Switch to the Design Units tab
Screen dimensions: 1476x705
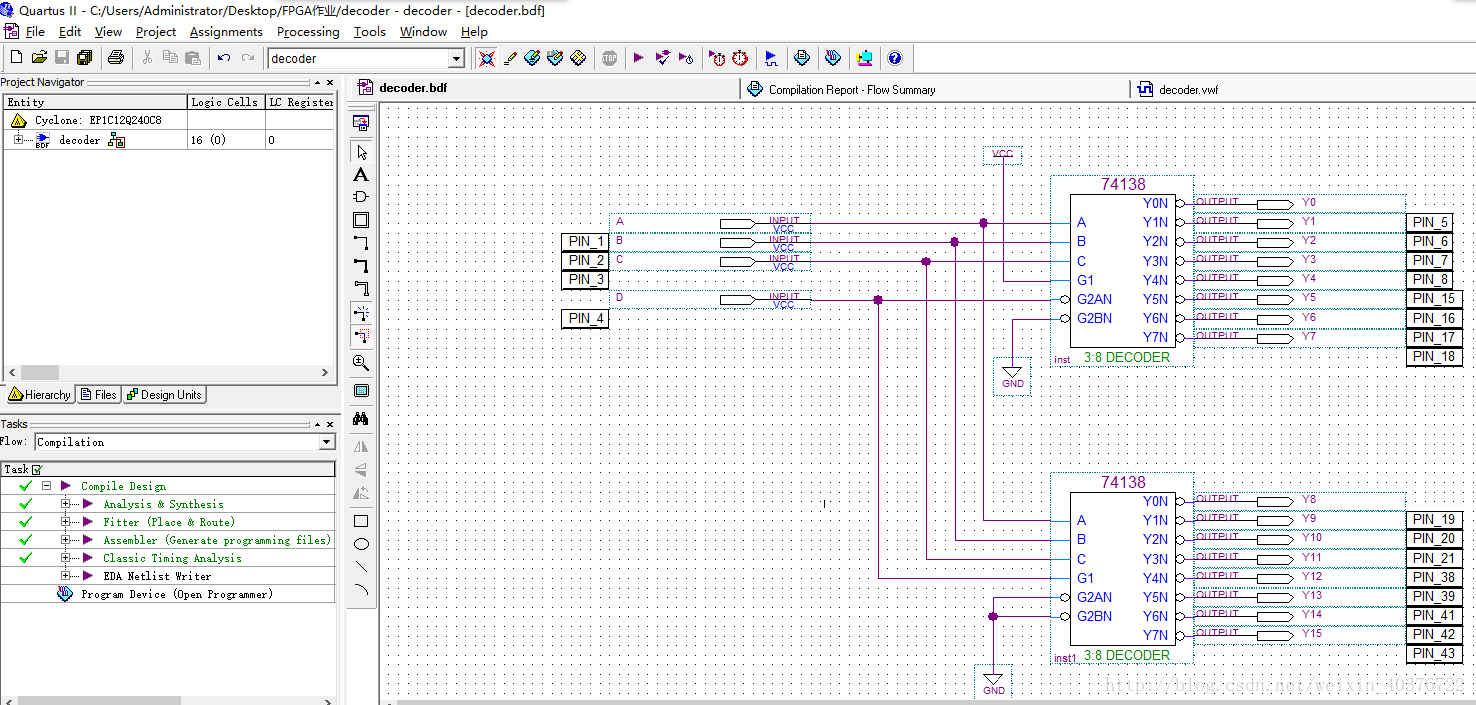[164, 395]
